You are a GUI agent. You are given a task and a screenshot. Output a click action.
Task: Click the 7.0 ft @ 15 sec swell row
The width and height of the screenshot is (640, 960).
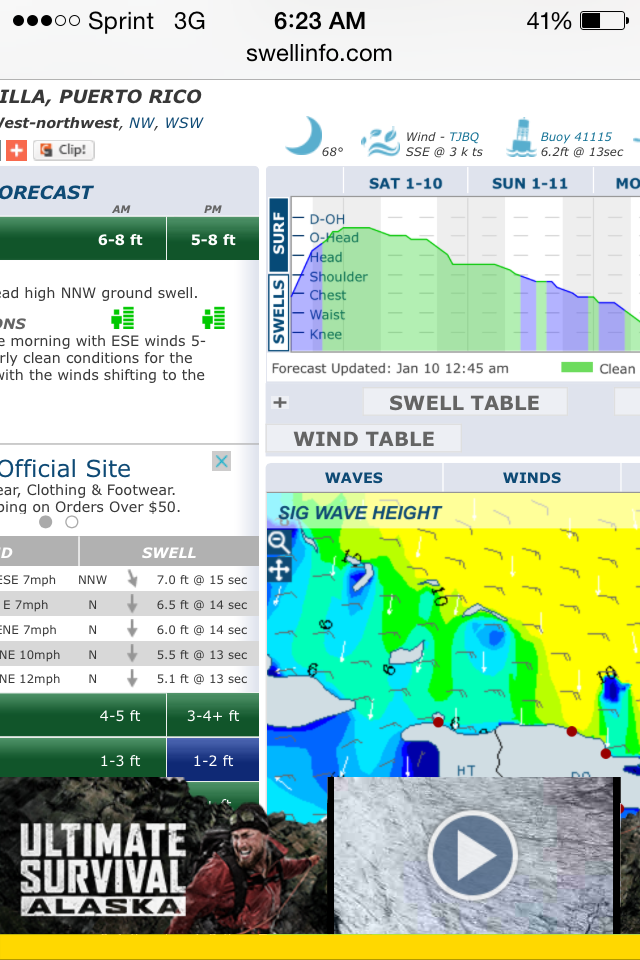point(129,579)
